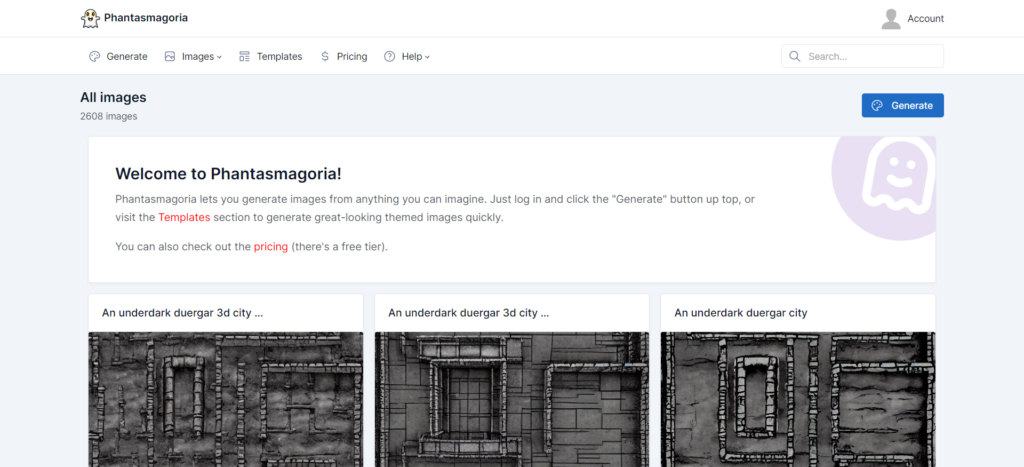Open the middle duergar 3d city image
Screen dimensions: 1024x467
(511, 400)
